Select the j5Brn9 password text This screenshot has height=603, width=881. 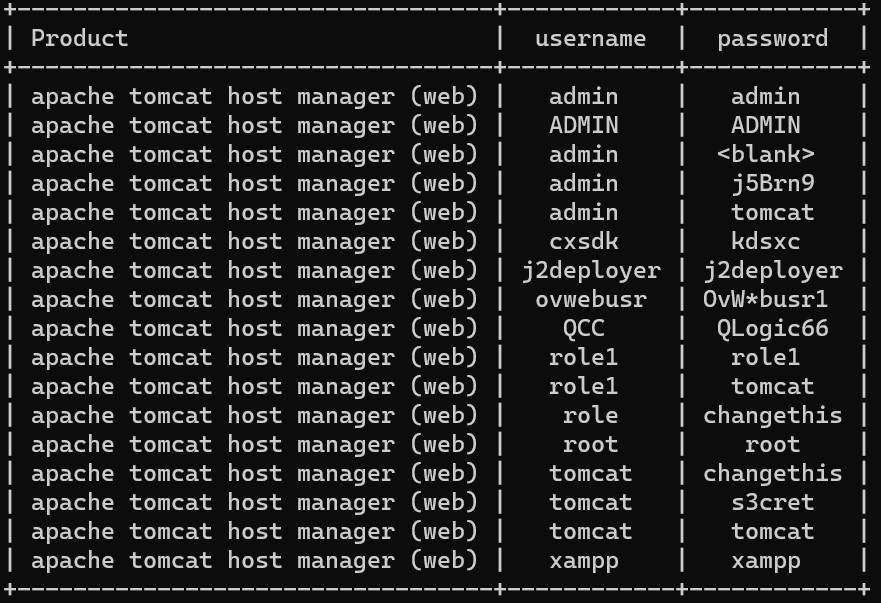[773, 184]
